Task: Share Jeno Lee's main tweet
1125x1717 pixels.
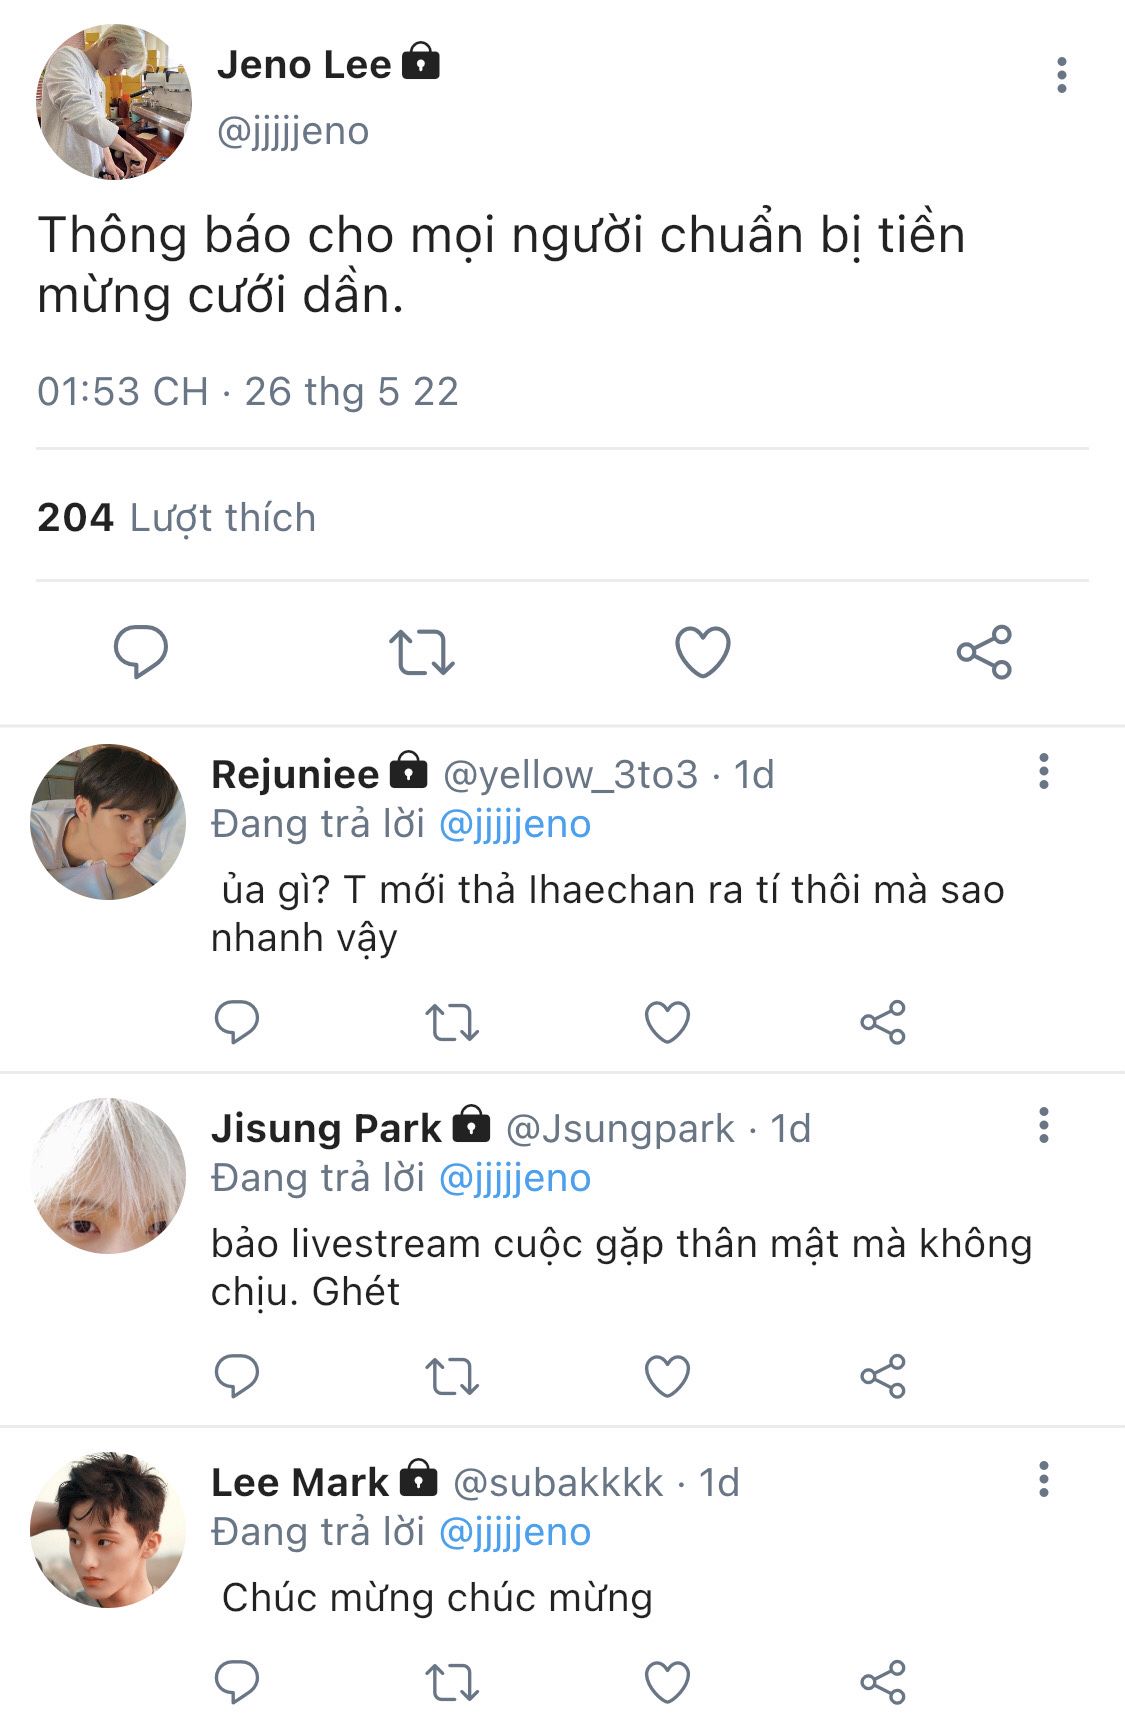Action: (984, 652)
